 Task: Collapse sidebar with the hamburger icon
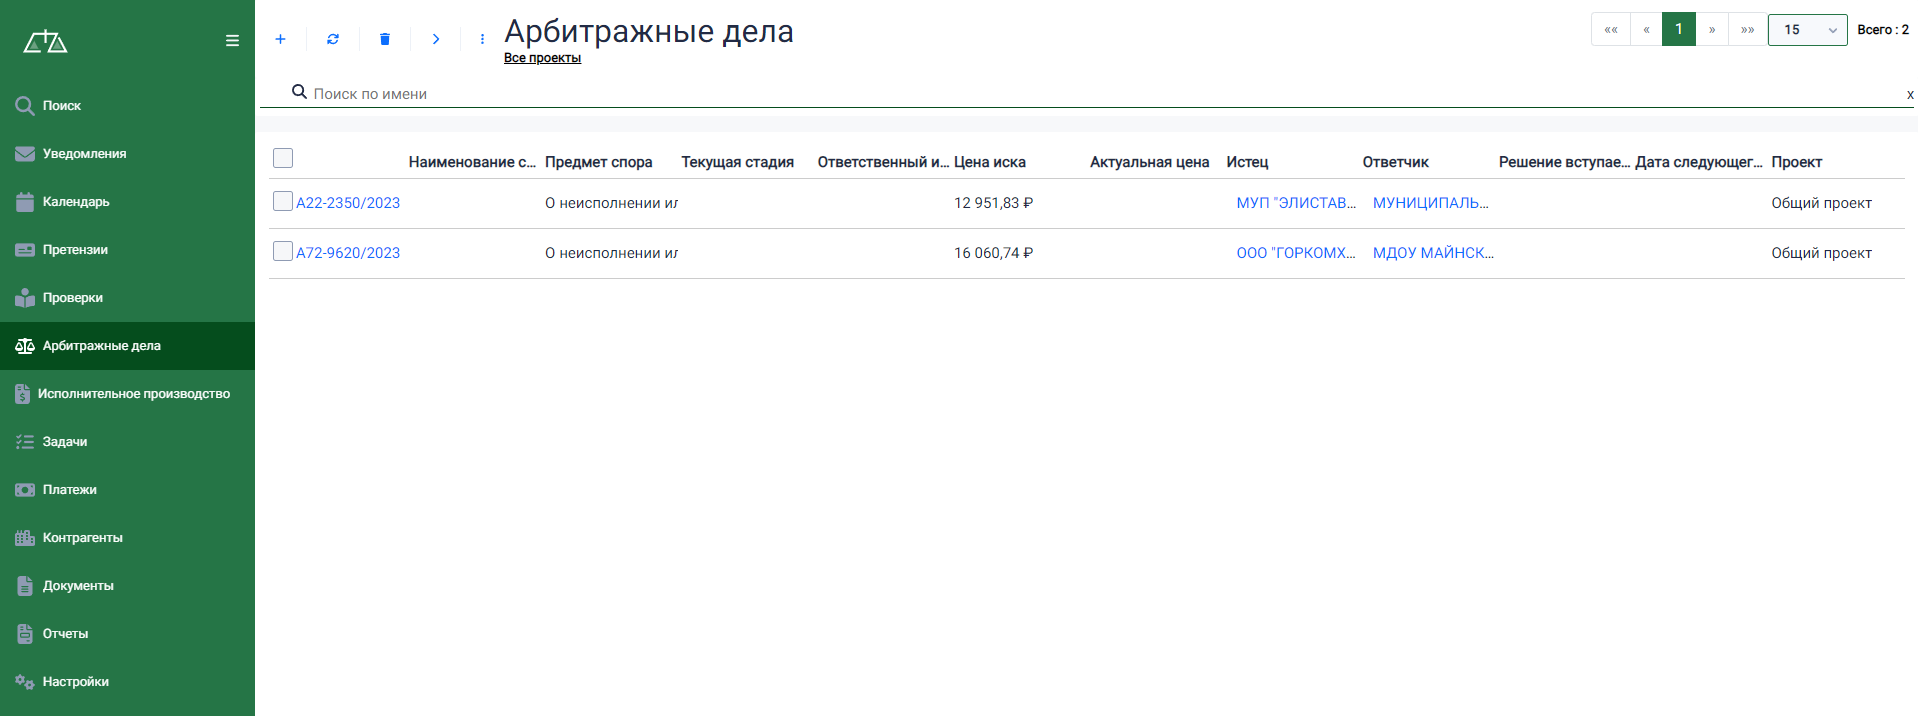pos(232,41)
